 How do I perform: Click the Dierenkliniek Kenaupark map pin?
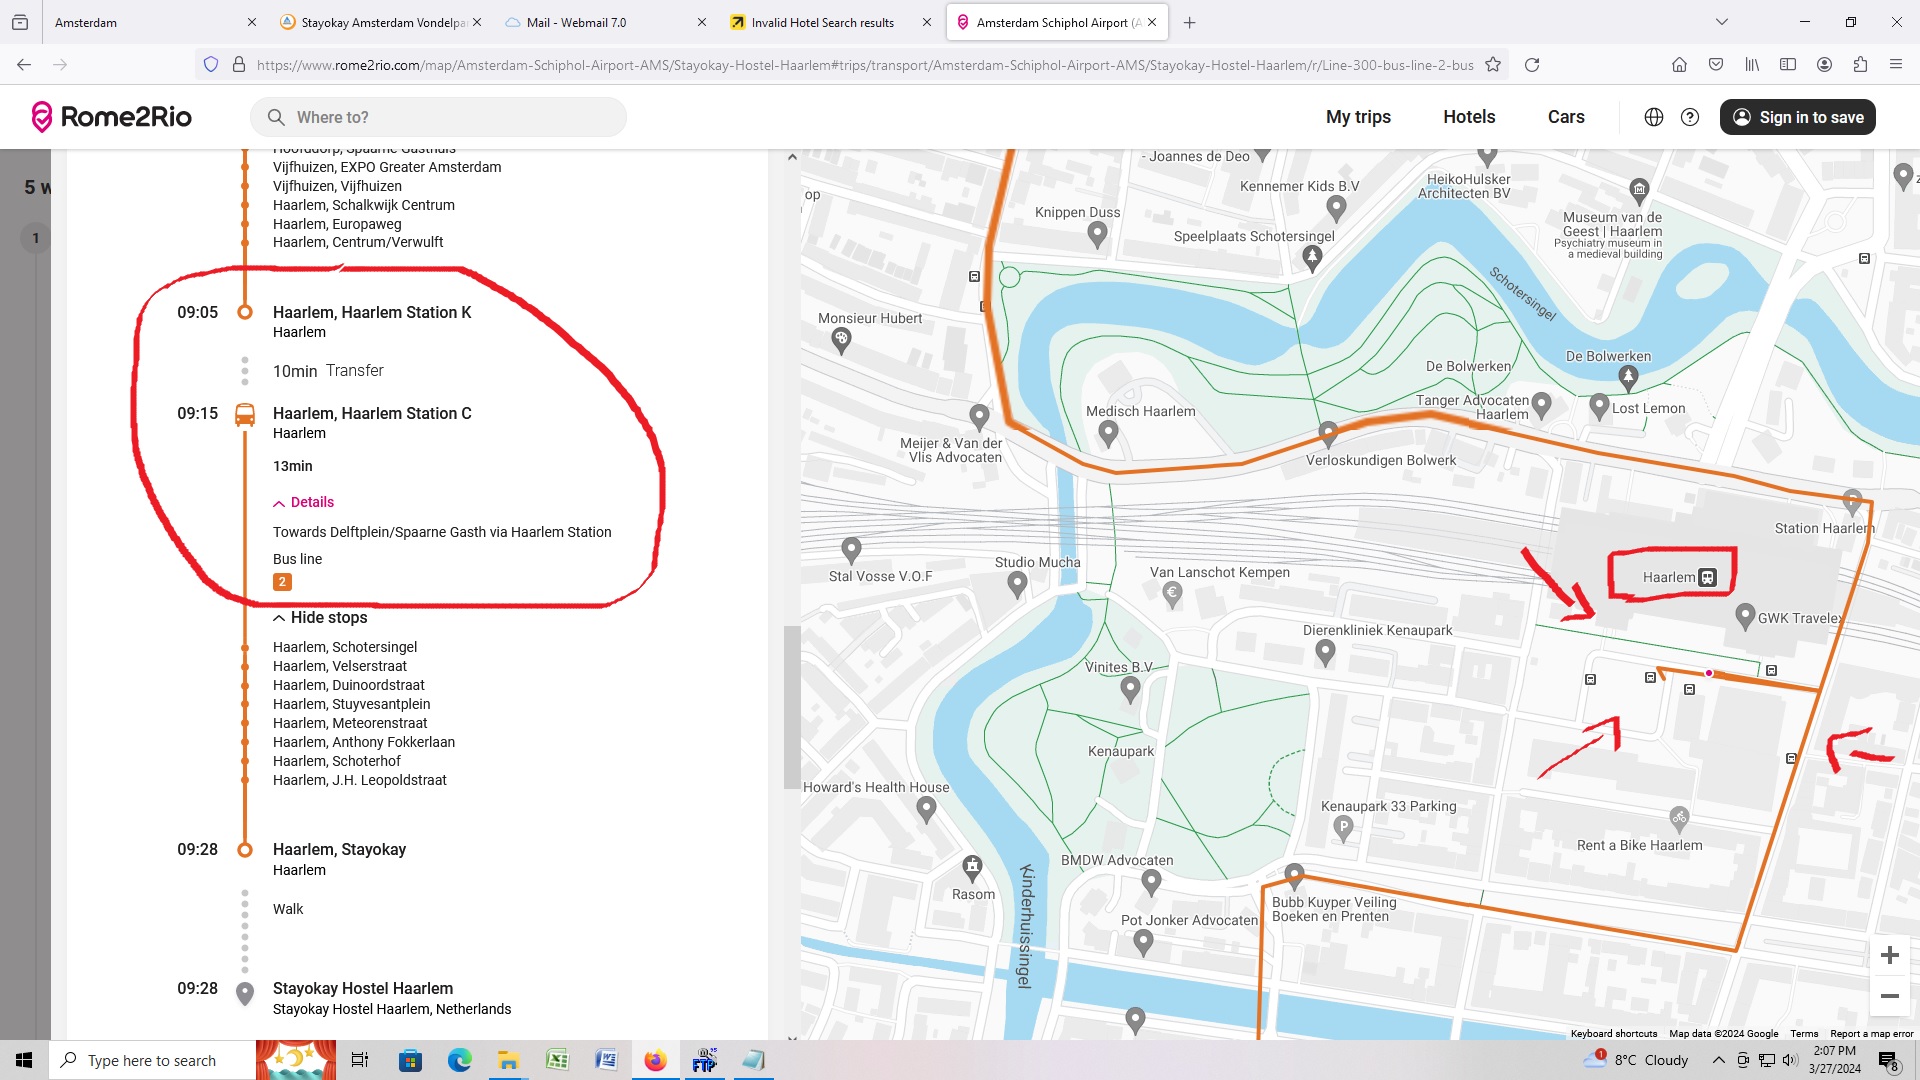[1325, 652]
